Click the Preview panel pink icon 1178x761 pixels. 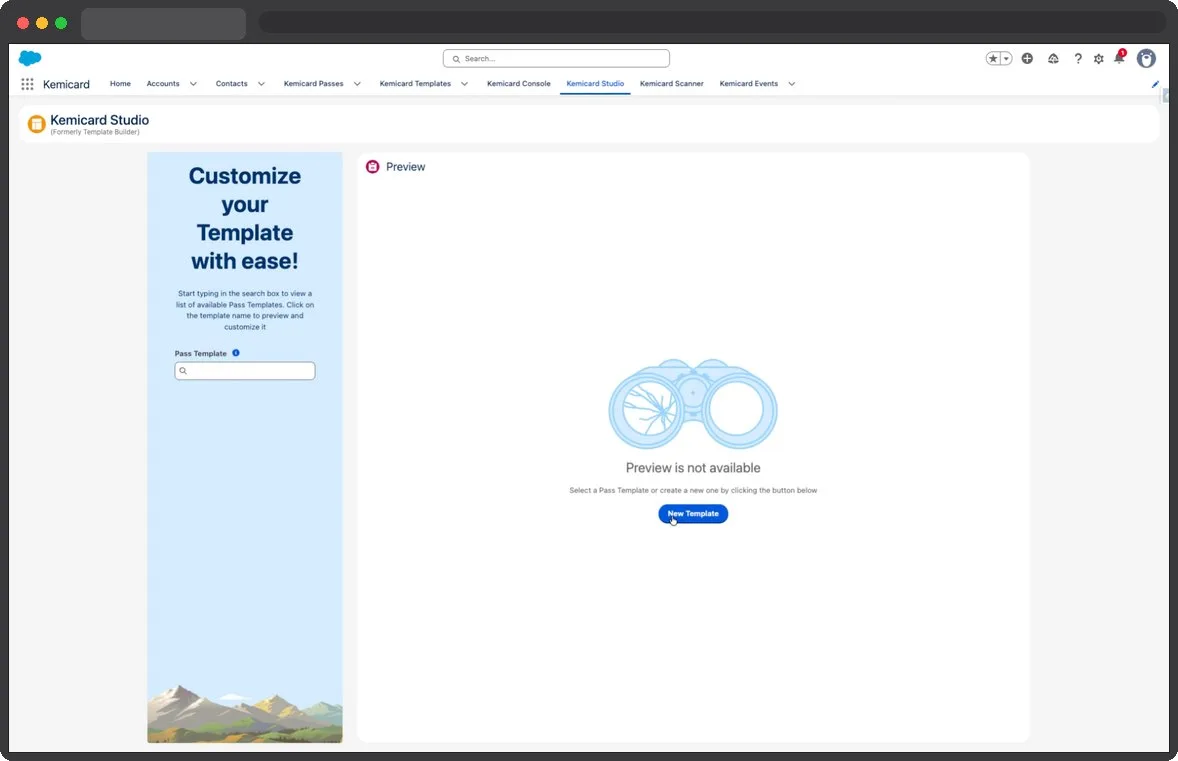[x=373, y=167]
